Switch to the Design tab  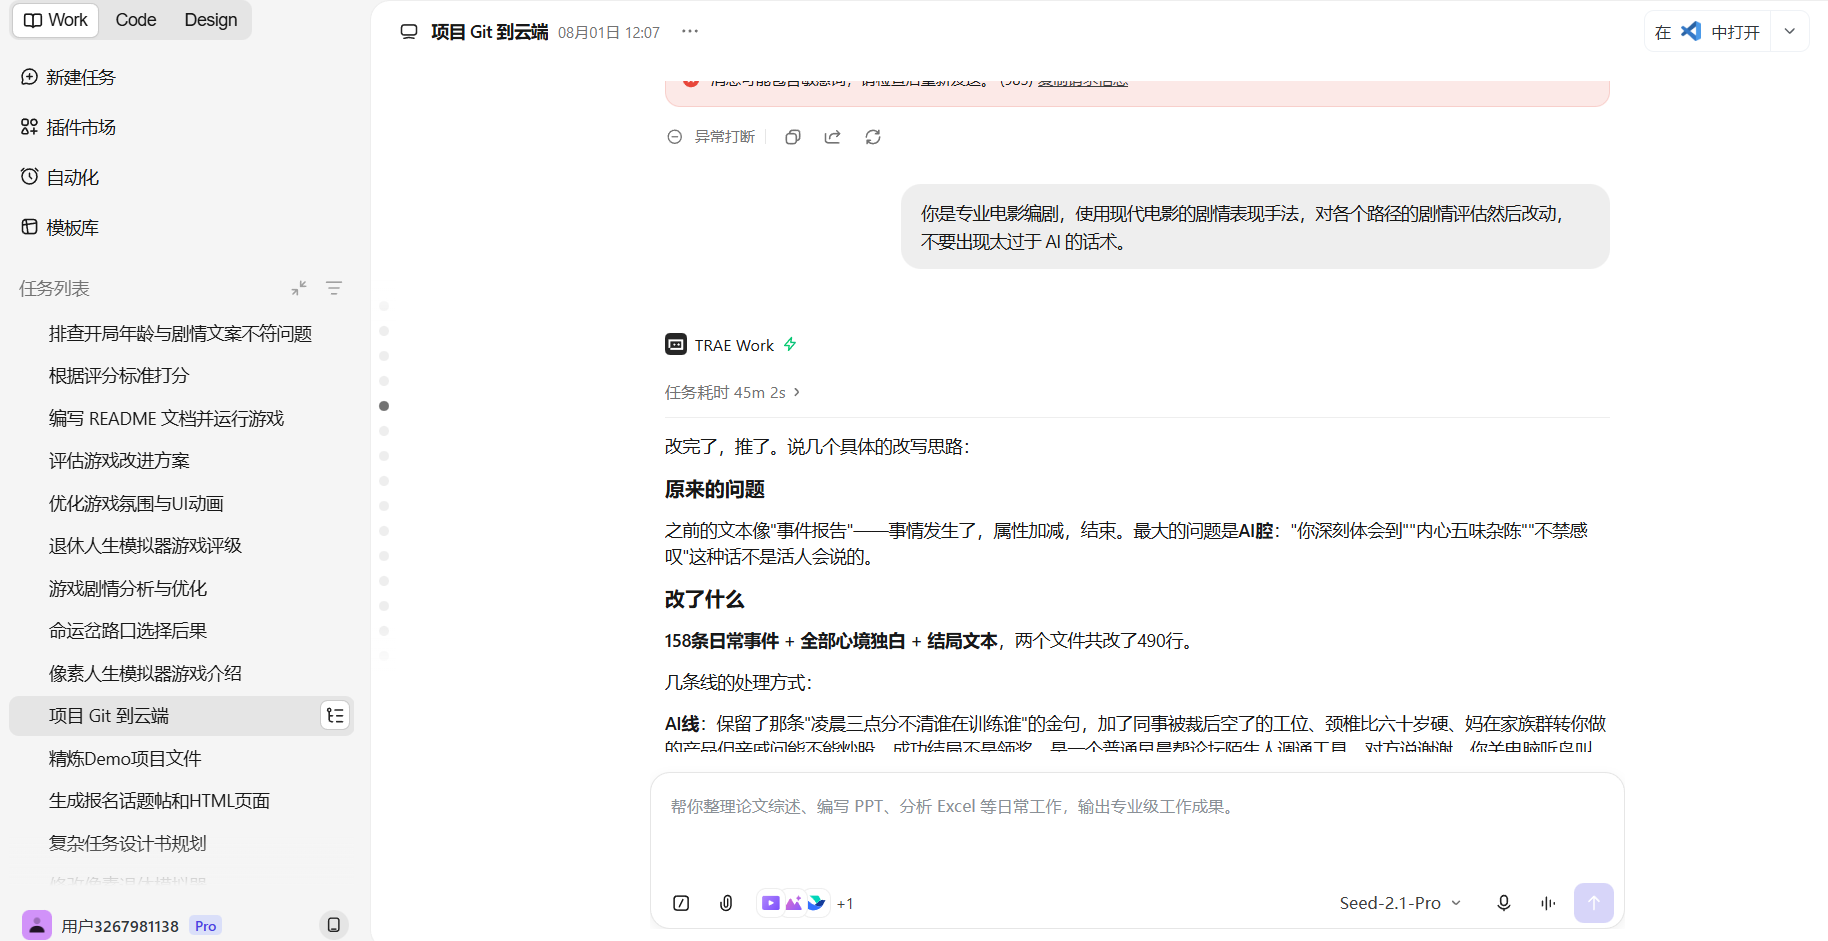pos(211,20)
